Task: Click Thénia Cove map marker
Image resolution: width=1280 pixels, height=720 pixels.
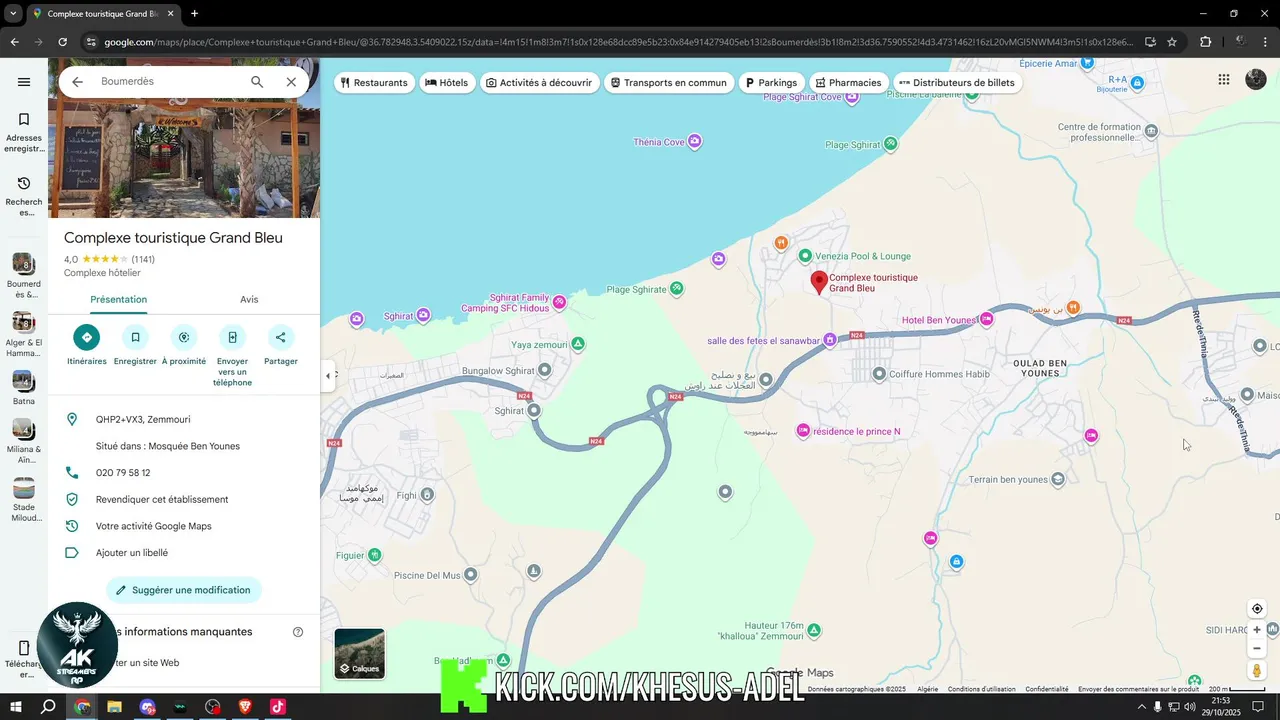Action: pyautogui.click(x=695, y=142)
